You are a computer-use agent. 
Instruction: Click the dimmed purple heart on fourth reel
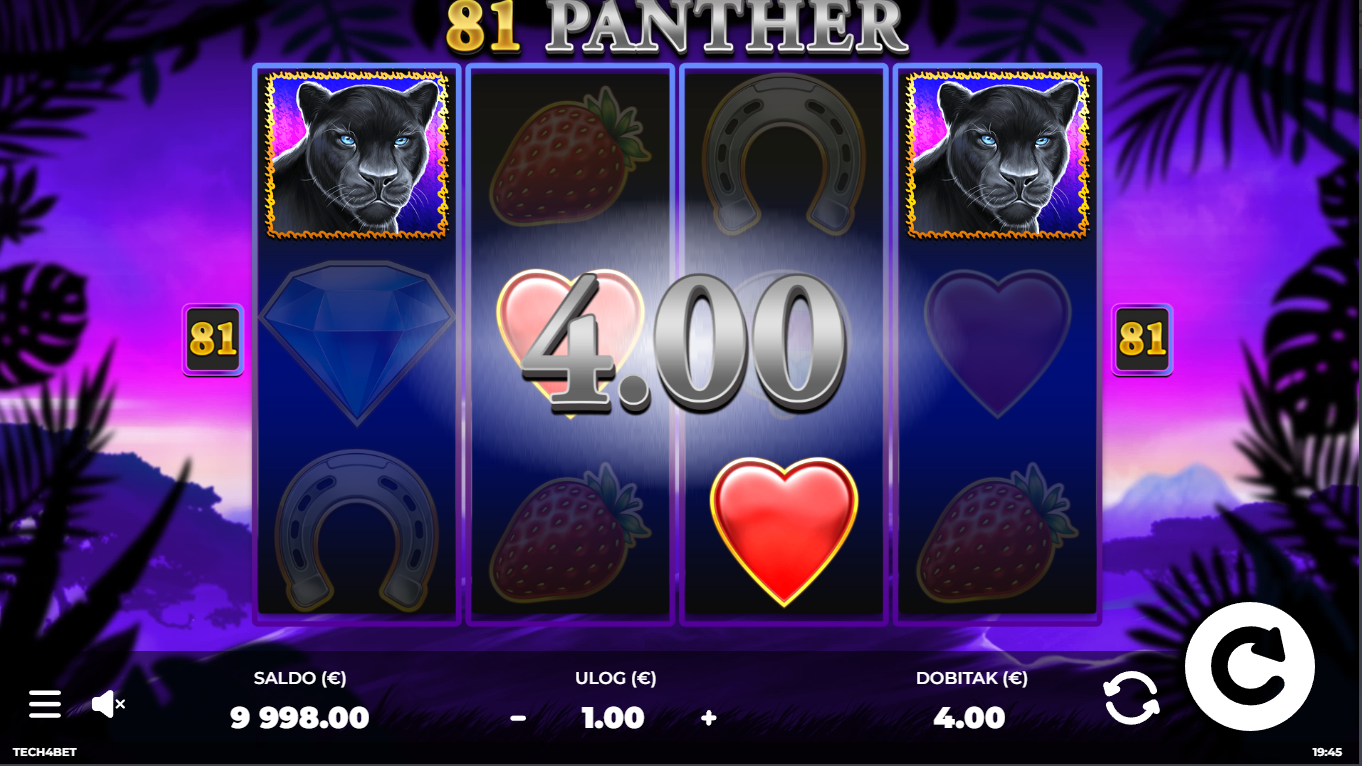coord(997,342)
